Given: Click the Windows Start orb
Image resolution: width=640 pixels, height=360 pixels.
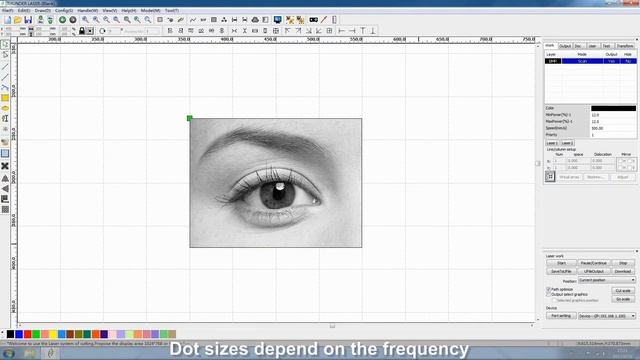Looking at the screenshot, I should [x=9, y=353].
